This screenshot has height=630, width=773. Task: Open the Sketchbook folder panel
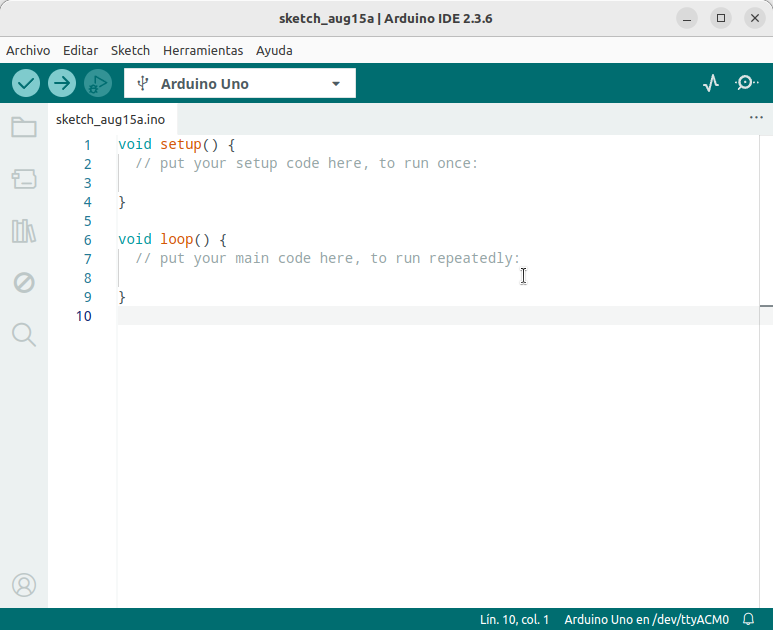(x=24, y=127)
